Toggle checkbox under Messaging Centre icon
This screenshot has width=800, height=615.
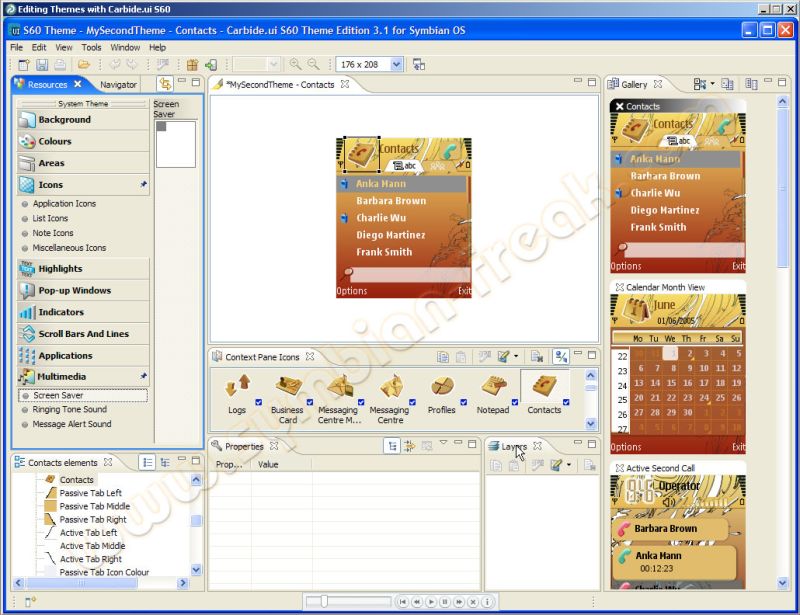(412, 402)
